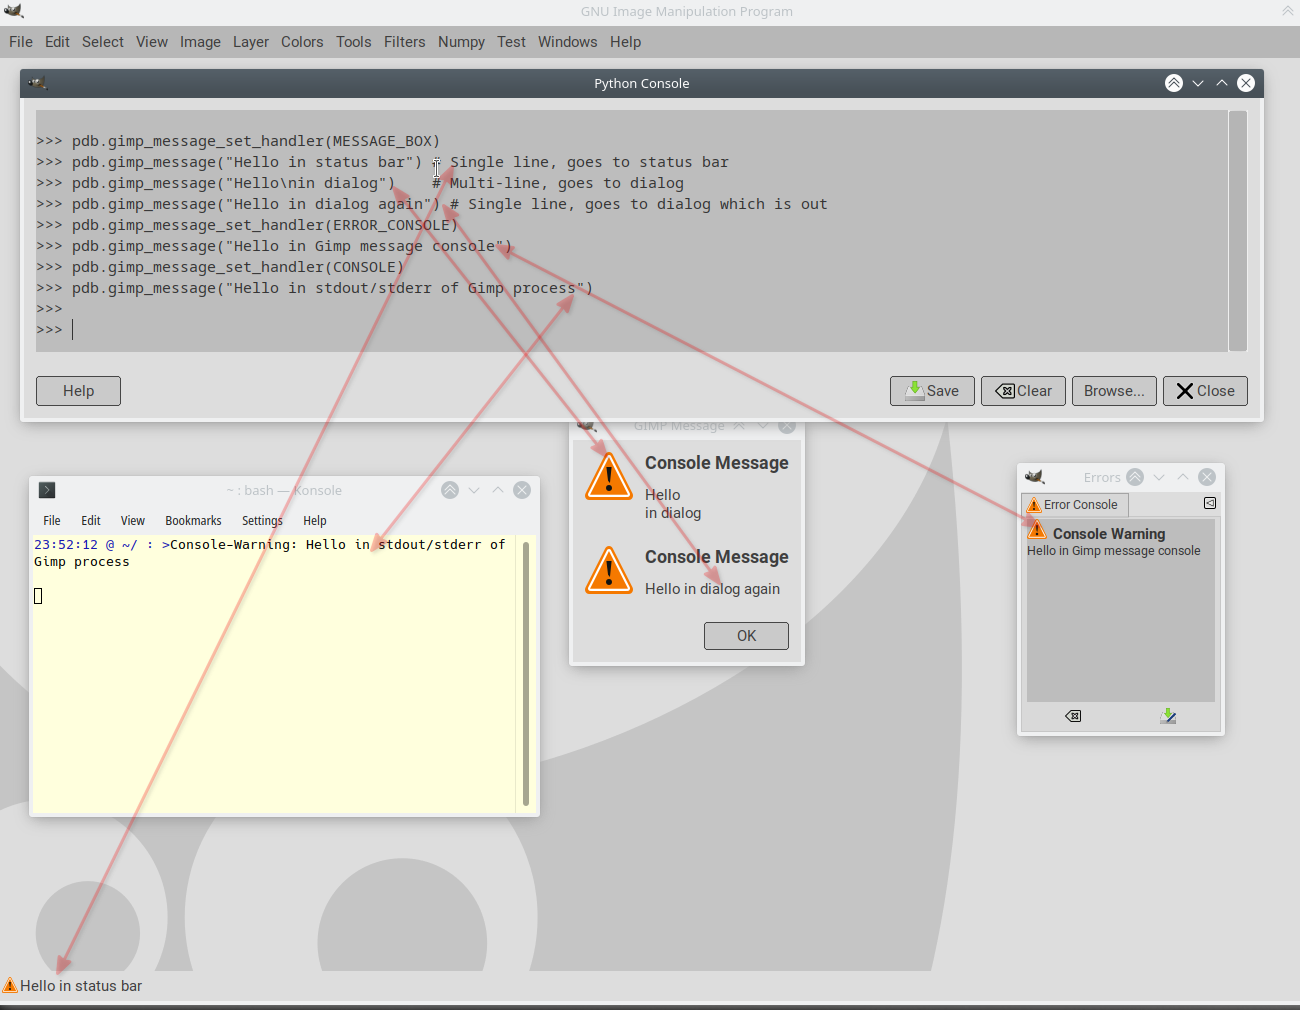Image resolution: width=1300 pixels, height=1010 pixels.
Task: Click the chevron at the right of GIMP's title bar
Action: (x=1287, y=11)
